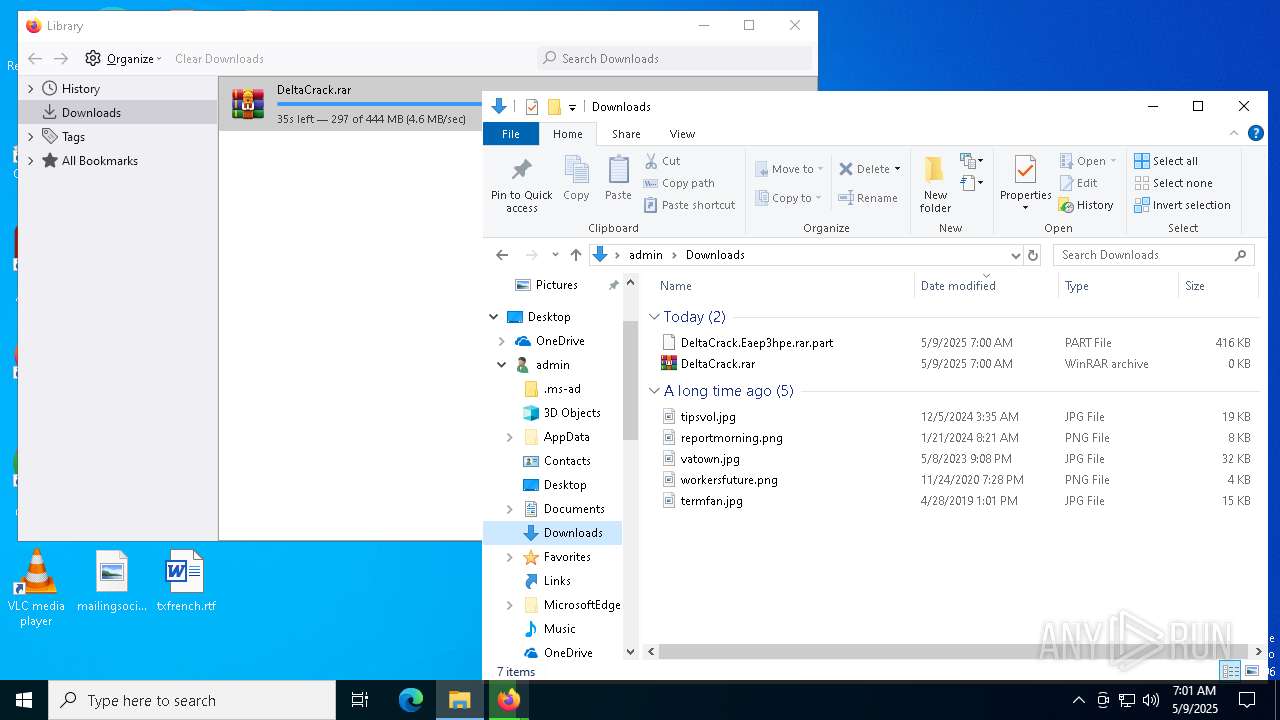Open Microsoft Edge from taskbar
This screenshot has height=720, width=1280.
411,700
